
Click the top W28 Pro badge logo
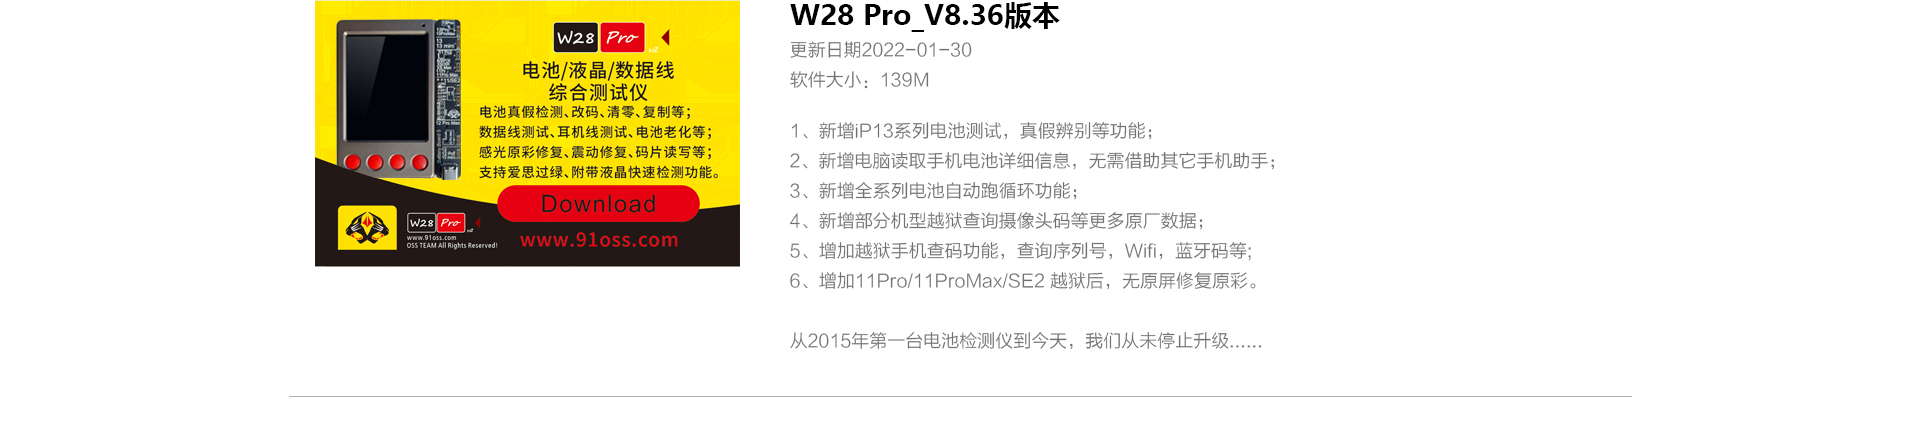(x=599, y=38)
